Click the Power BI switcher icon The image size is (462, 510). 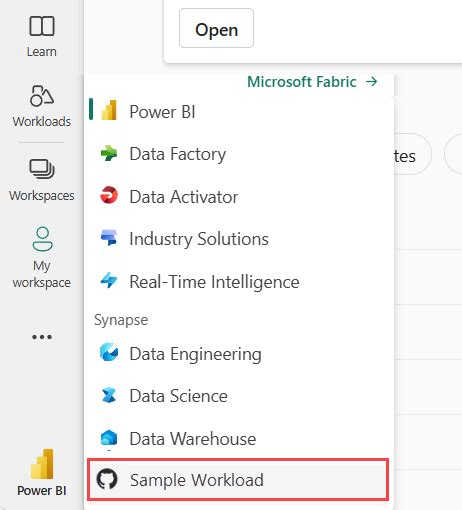(x=42, y=464)
